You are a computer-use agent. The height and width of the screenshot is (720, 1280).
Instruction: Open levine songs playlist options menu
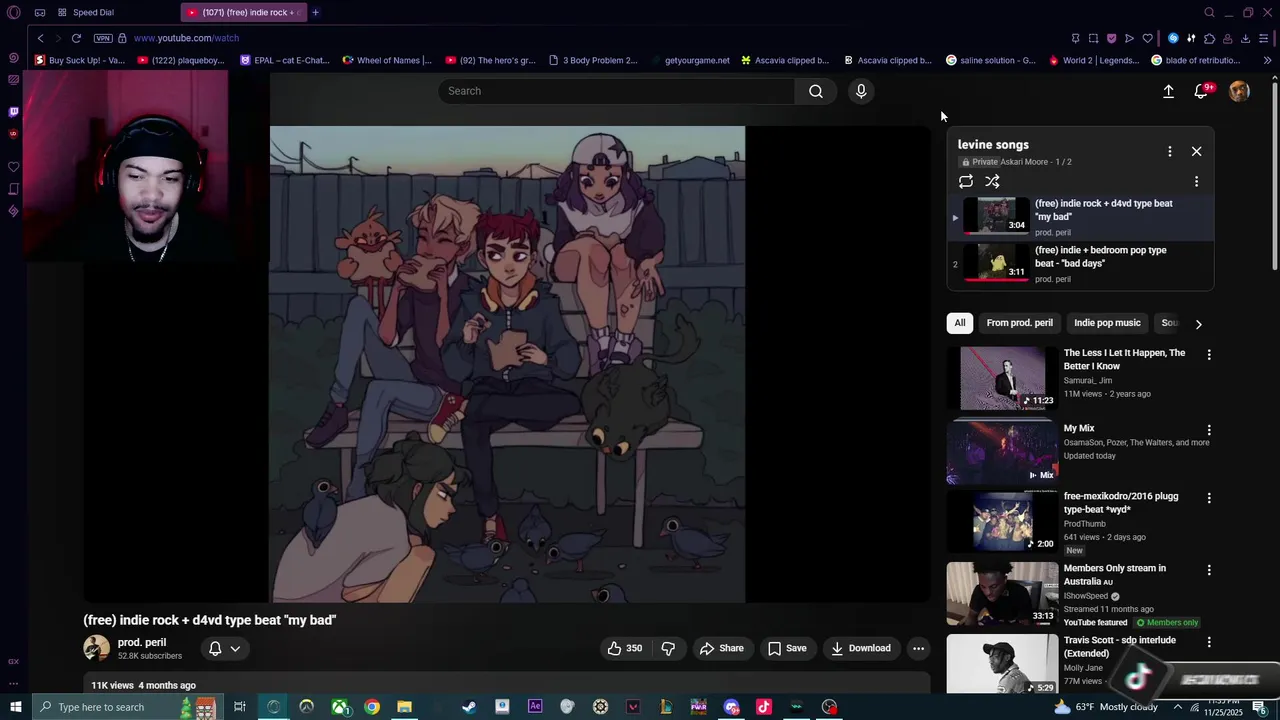click(x=1170, y=151)
